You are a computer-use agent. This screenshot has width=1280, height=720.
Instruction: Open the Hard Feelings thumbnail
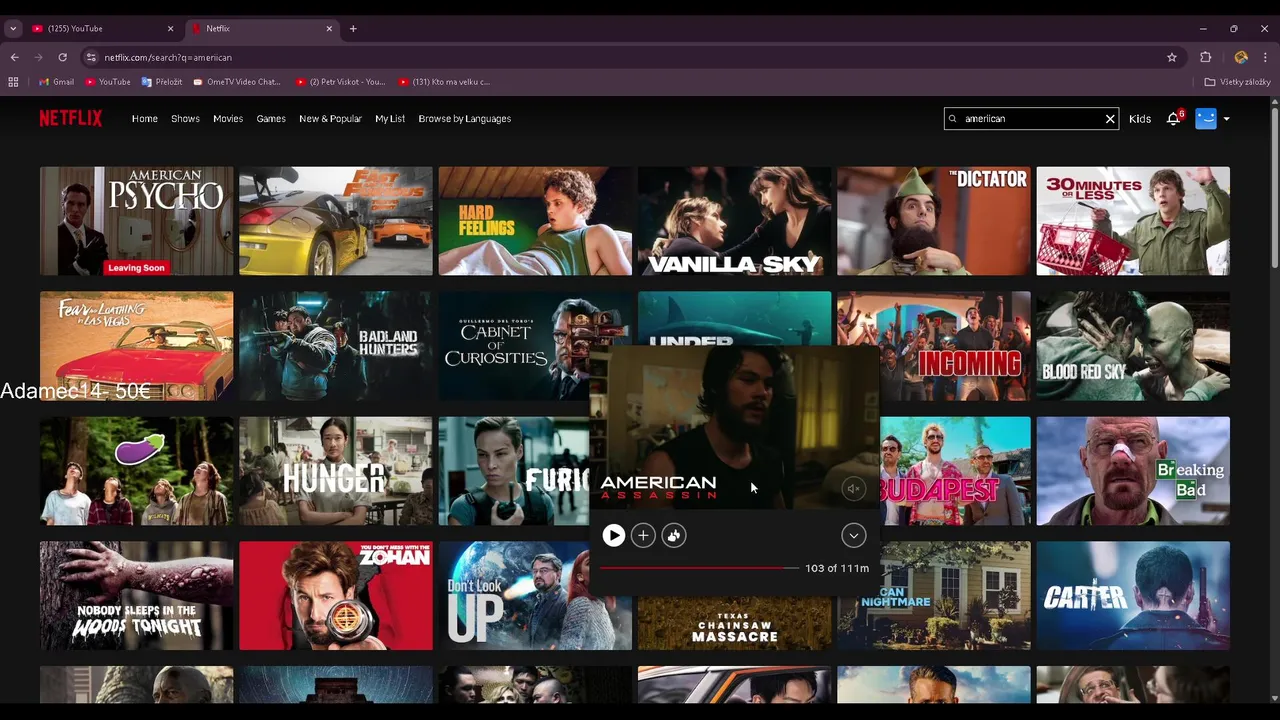click(535, 221)
